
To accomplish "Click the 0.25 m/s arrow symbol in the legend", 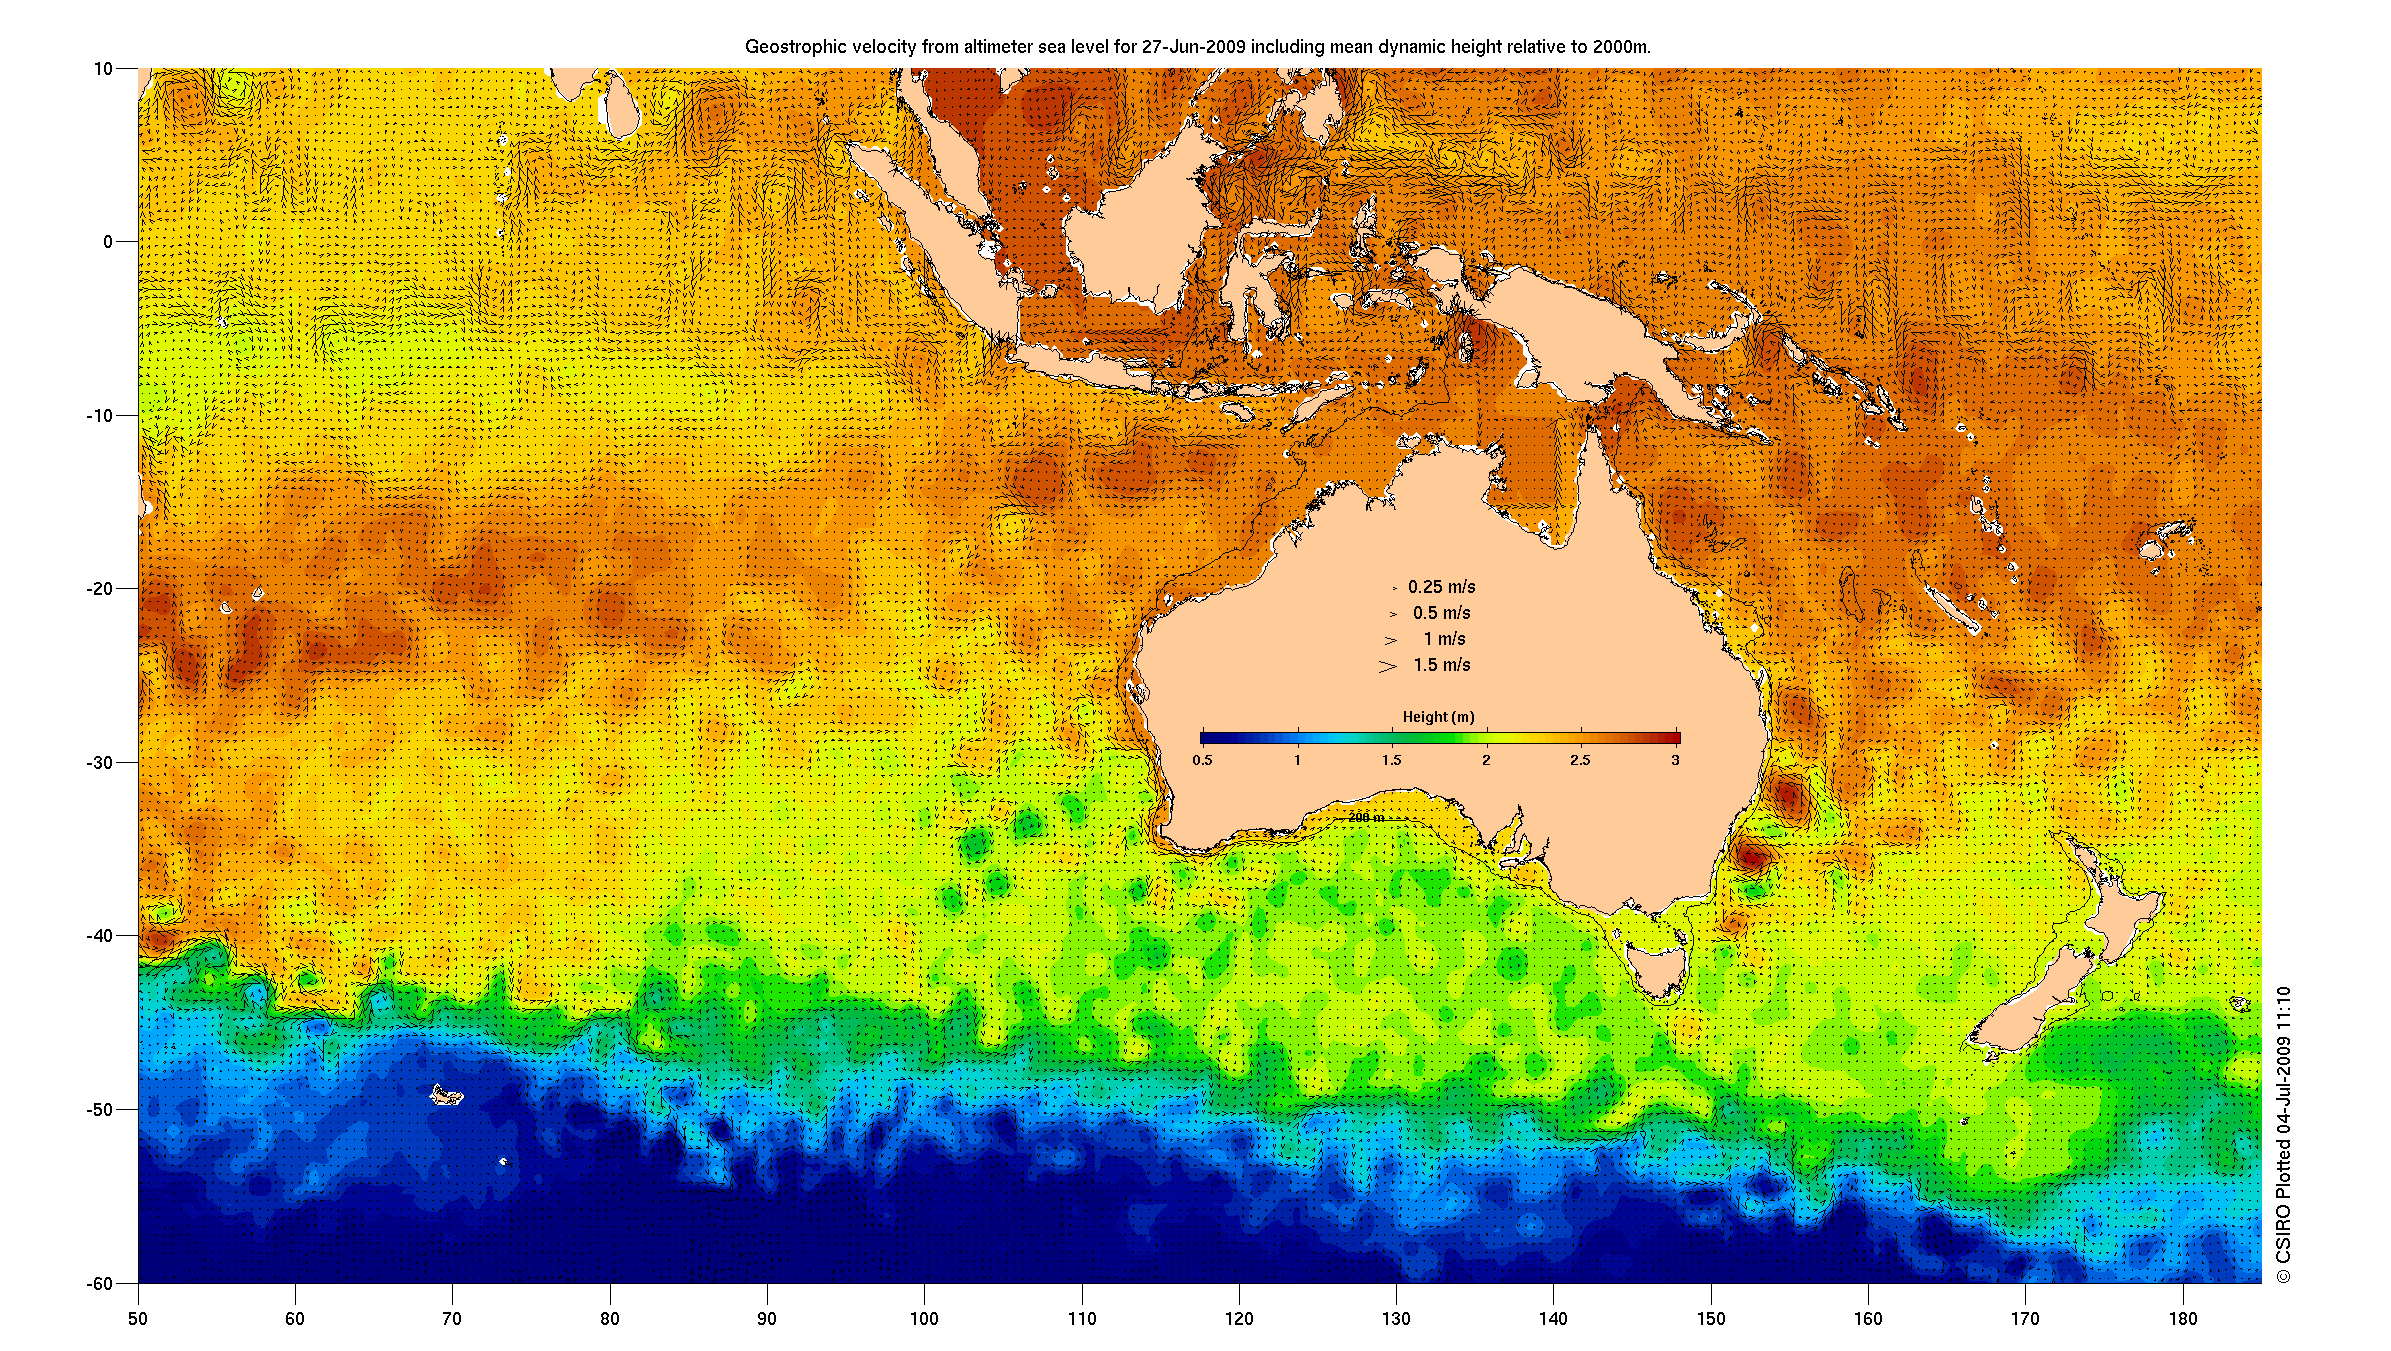I will pyautogui.click(x=1395, y=588).
